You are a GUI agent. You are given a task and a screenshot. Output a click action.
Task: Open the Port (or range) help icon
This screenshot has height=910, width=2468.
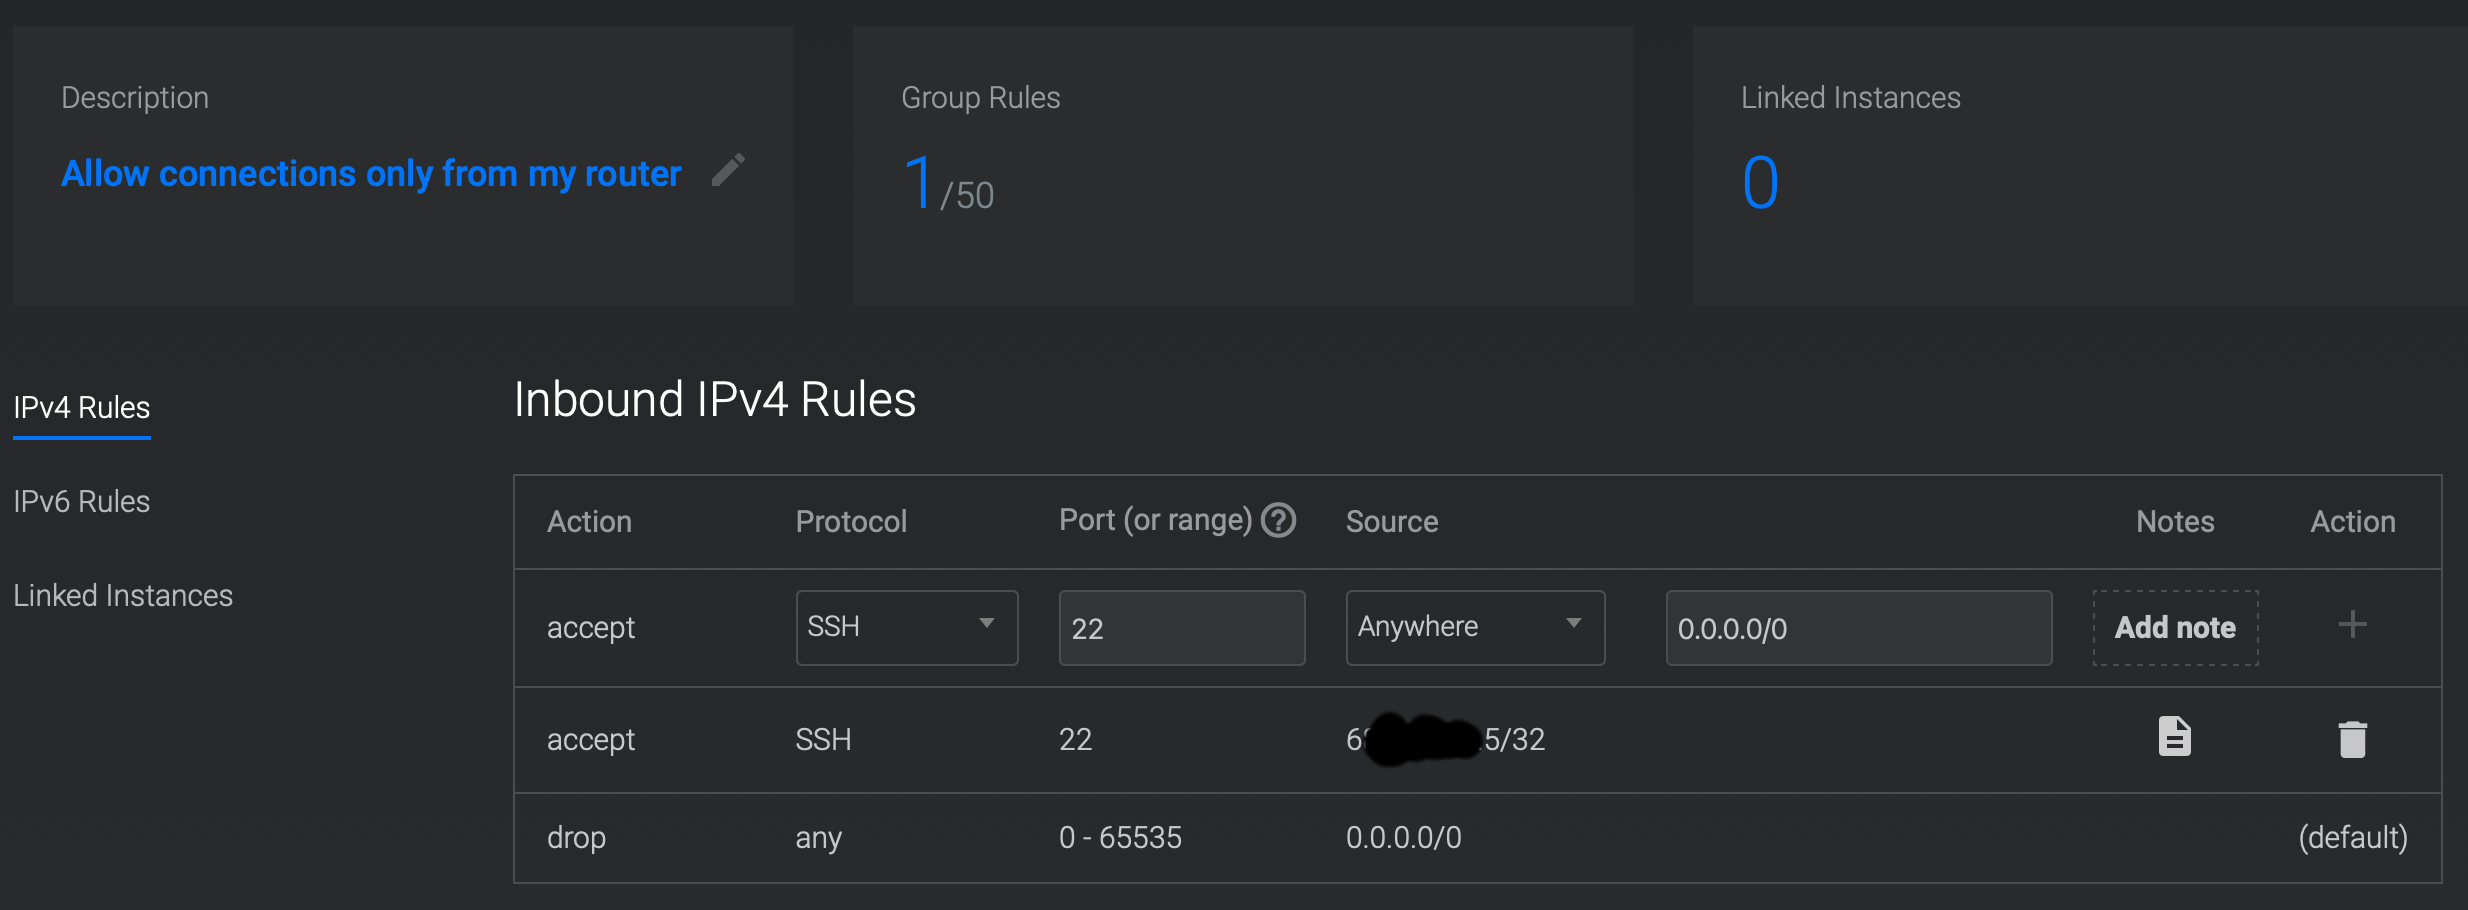tap(1278, 520)
